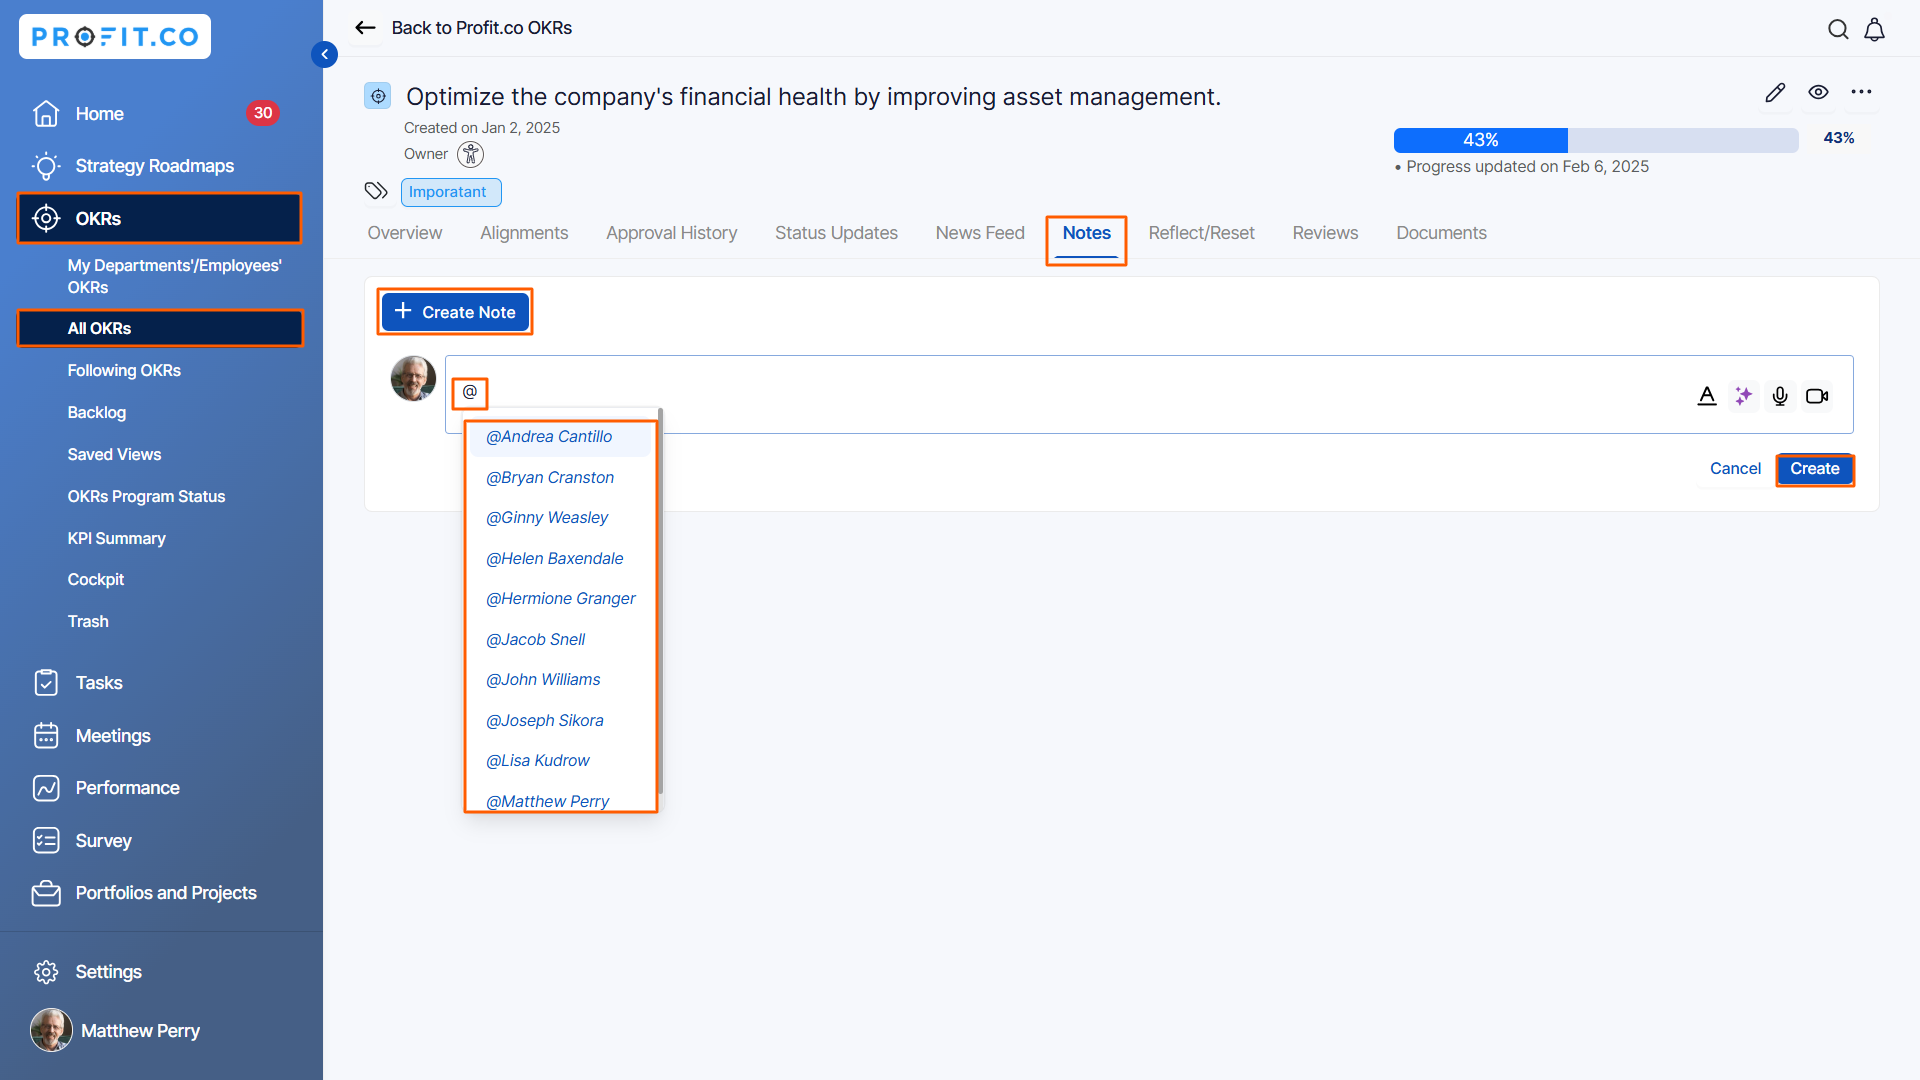Open KPI Summary in sidebar

click(x=116, y=538)
